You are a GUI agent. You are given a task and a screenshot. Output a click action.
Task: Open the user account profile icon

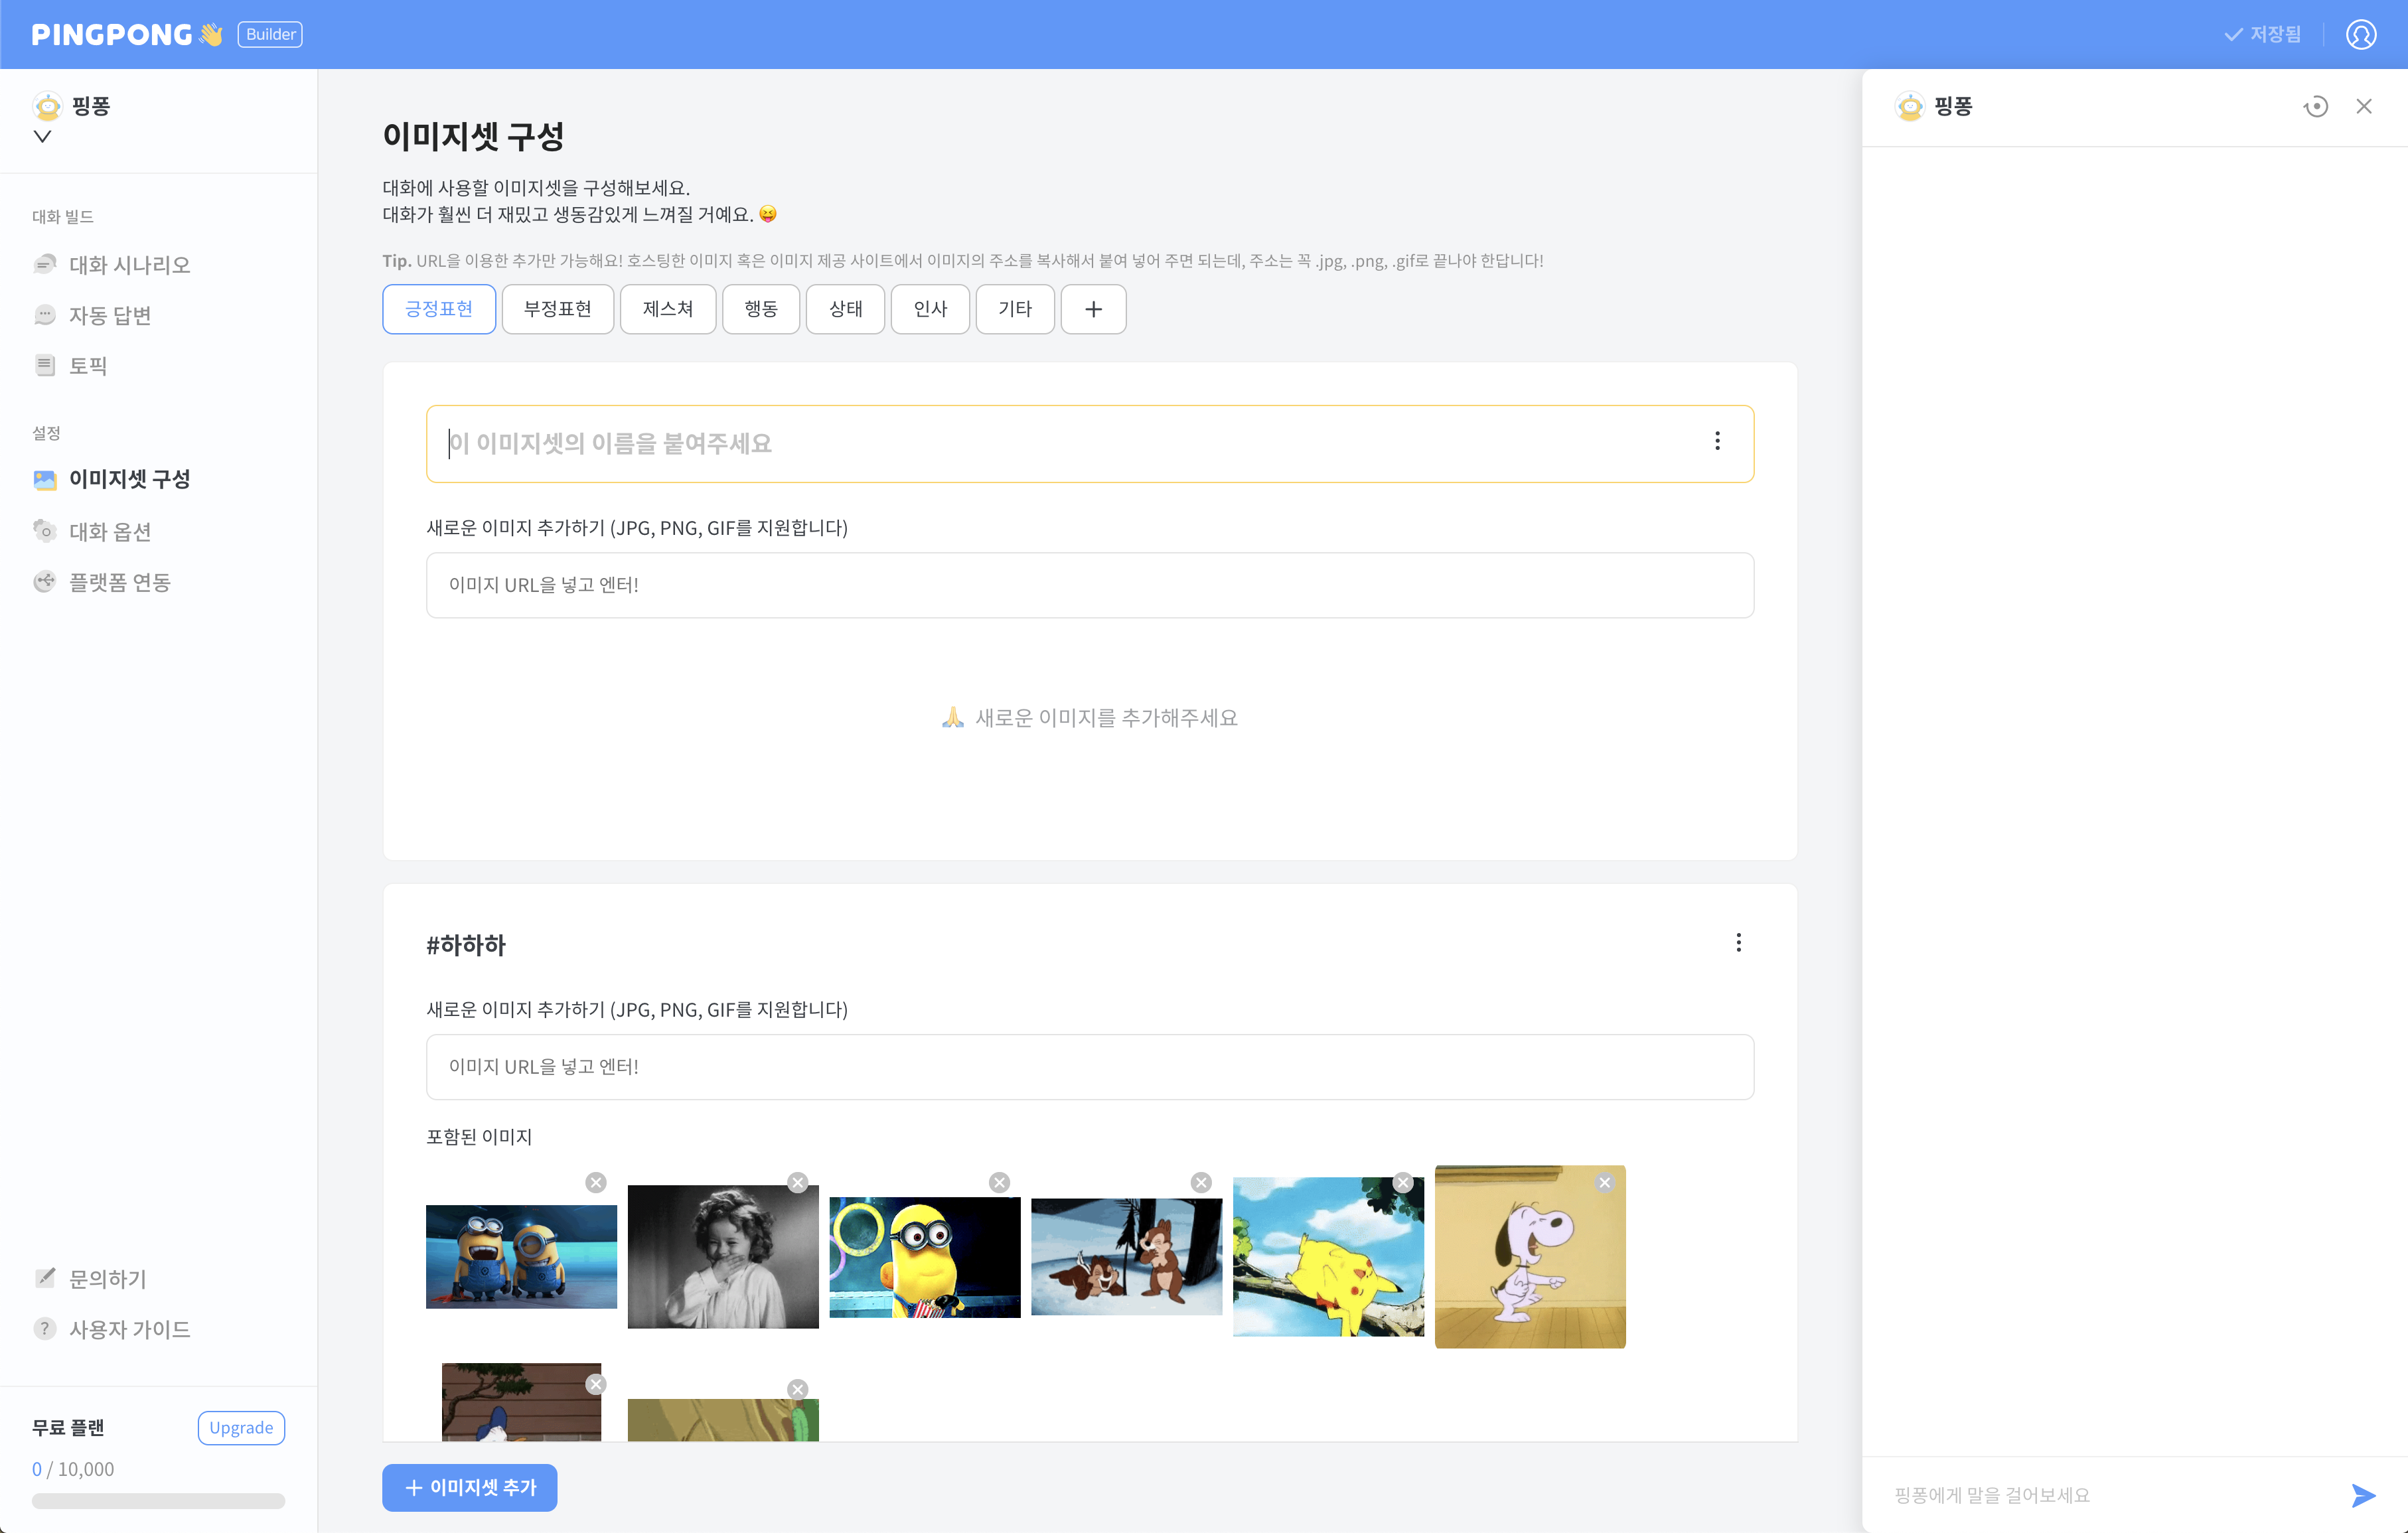(2360, 34)
